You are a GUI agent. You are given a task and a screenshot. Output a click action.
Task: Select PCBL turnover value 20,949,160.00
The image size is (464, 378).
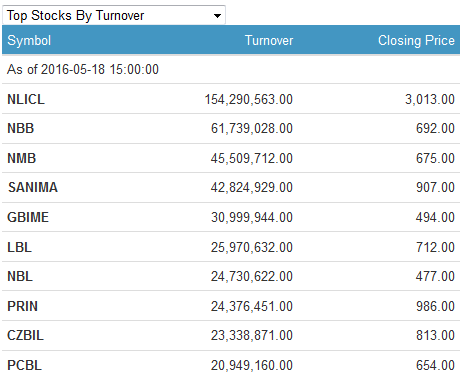click(252, 365)
